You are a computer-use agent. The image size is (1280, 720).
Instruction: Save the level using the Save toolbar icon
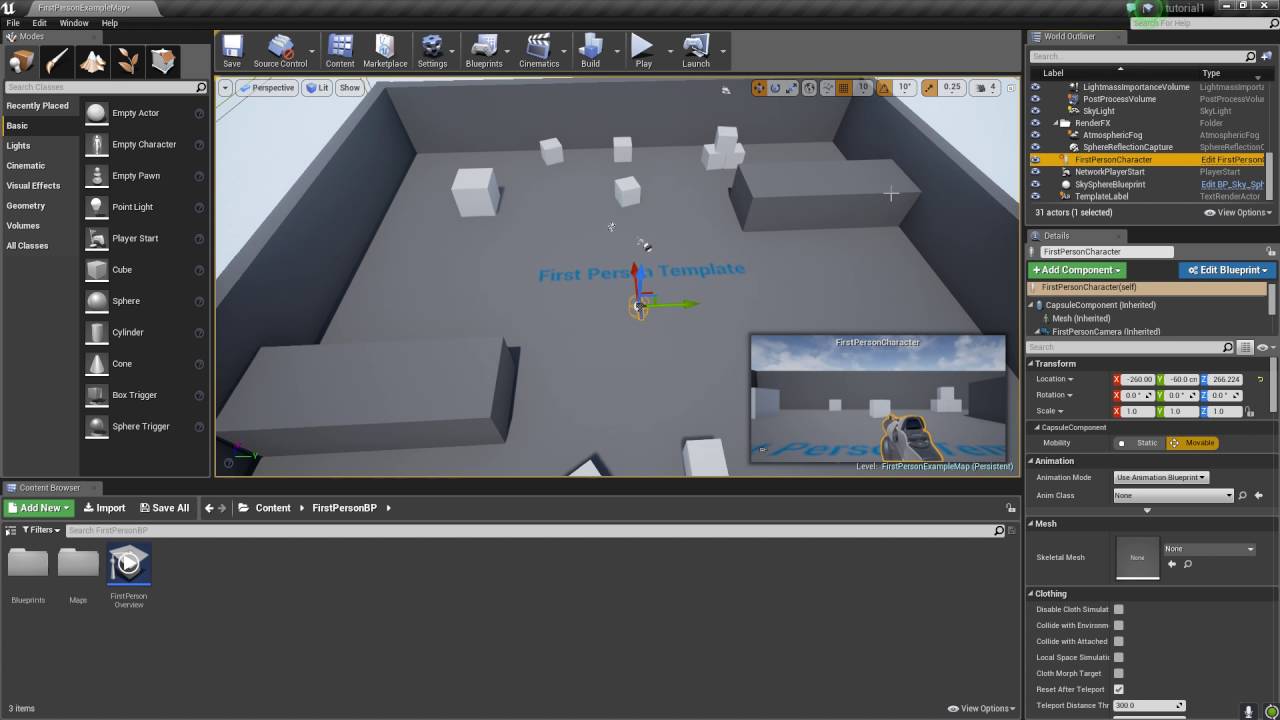(232, 51)
